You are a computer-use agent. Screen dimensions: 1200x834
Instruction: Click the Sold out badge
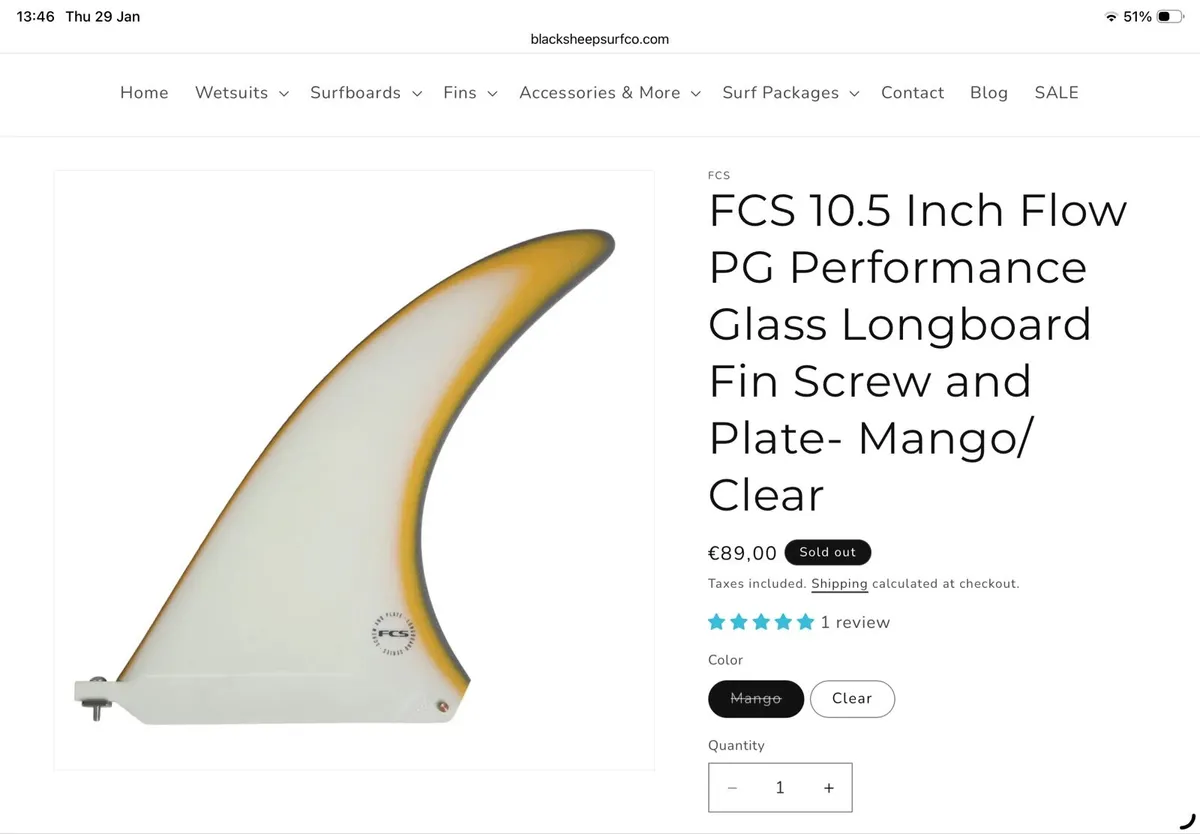click(828, 552)
